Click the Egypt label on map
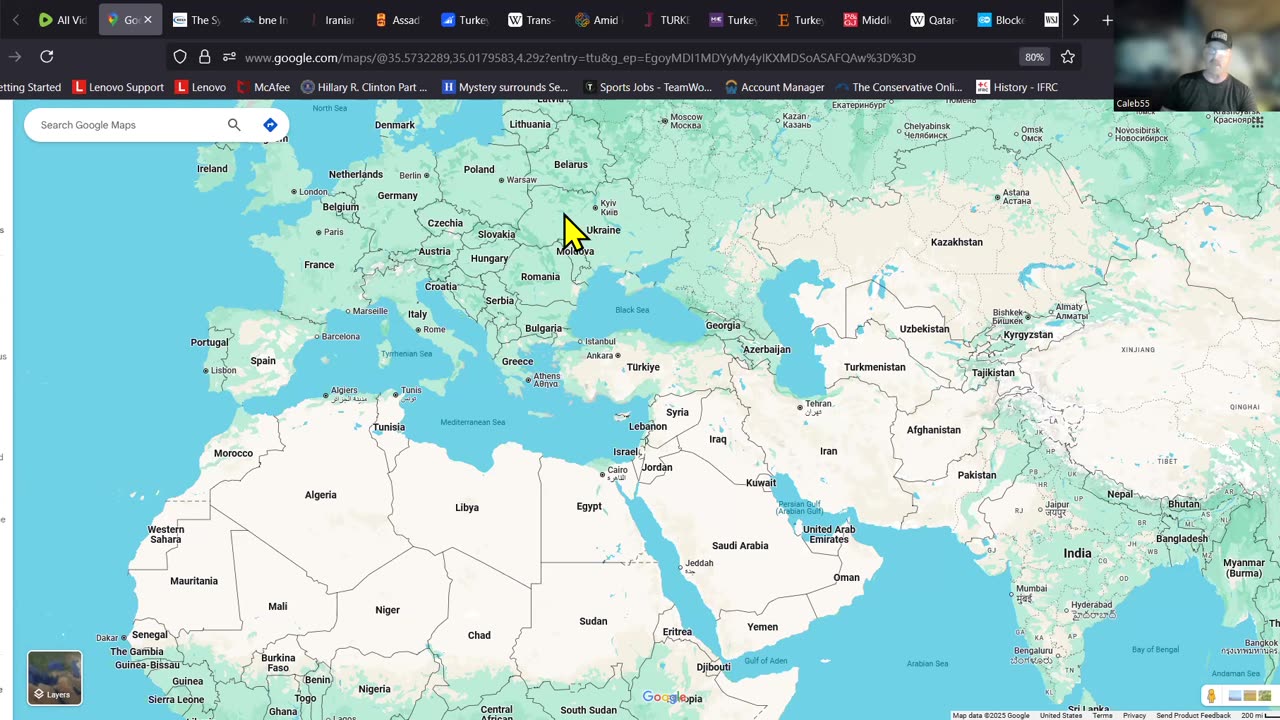 tap(589, 506)
